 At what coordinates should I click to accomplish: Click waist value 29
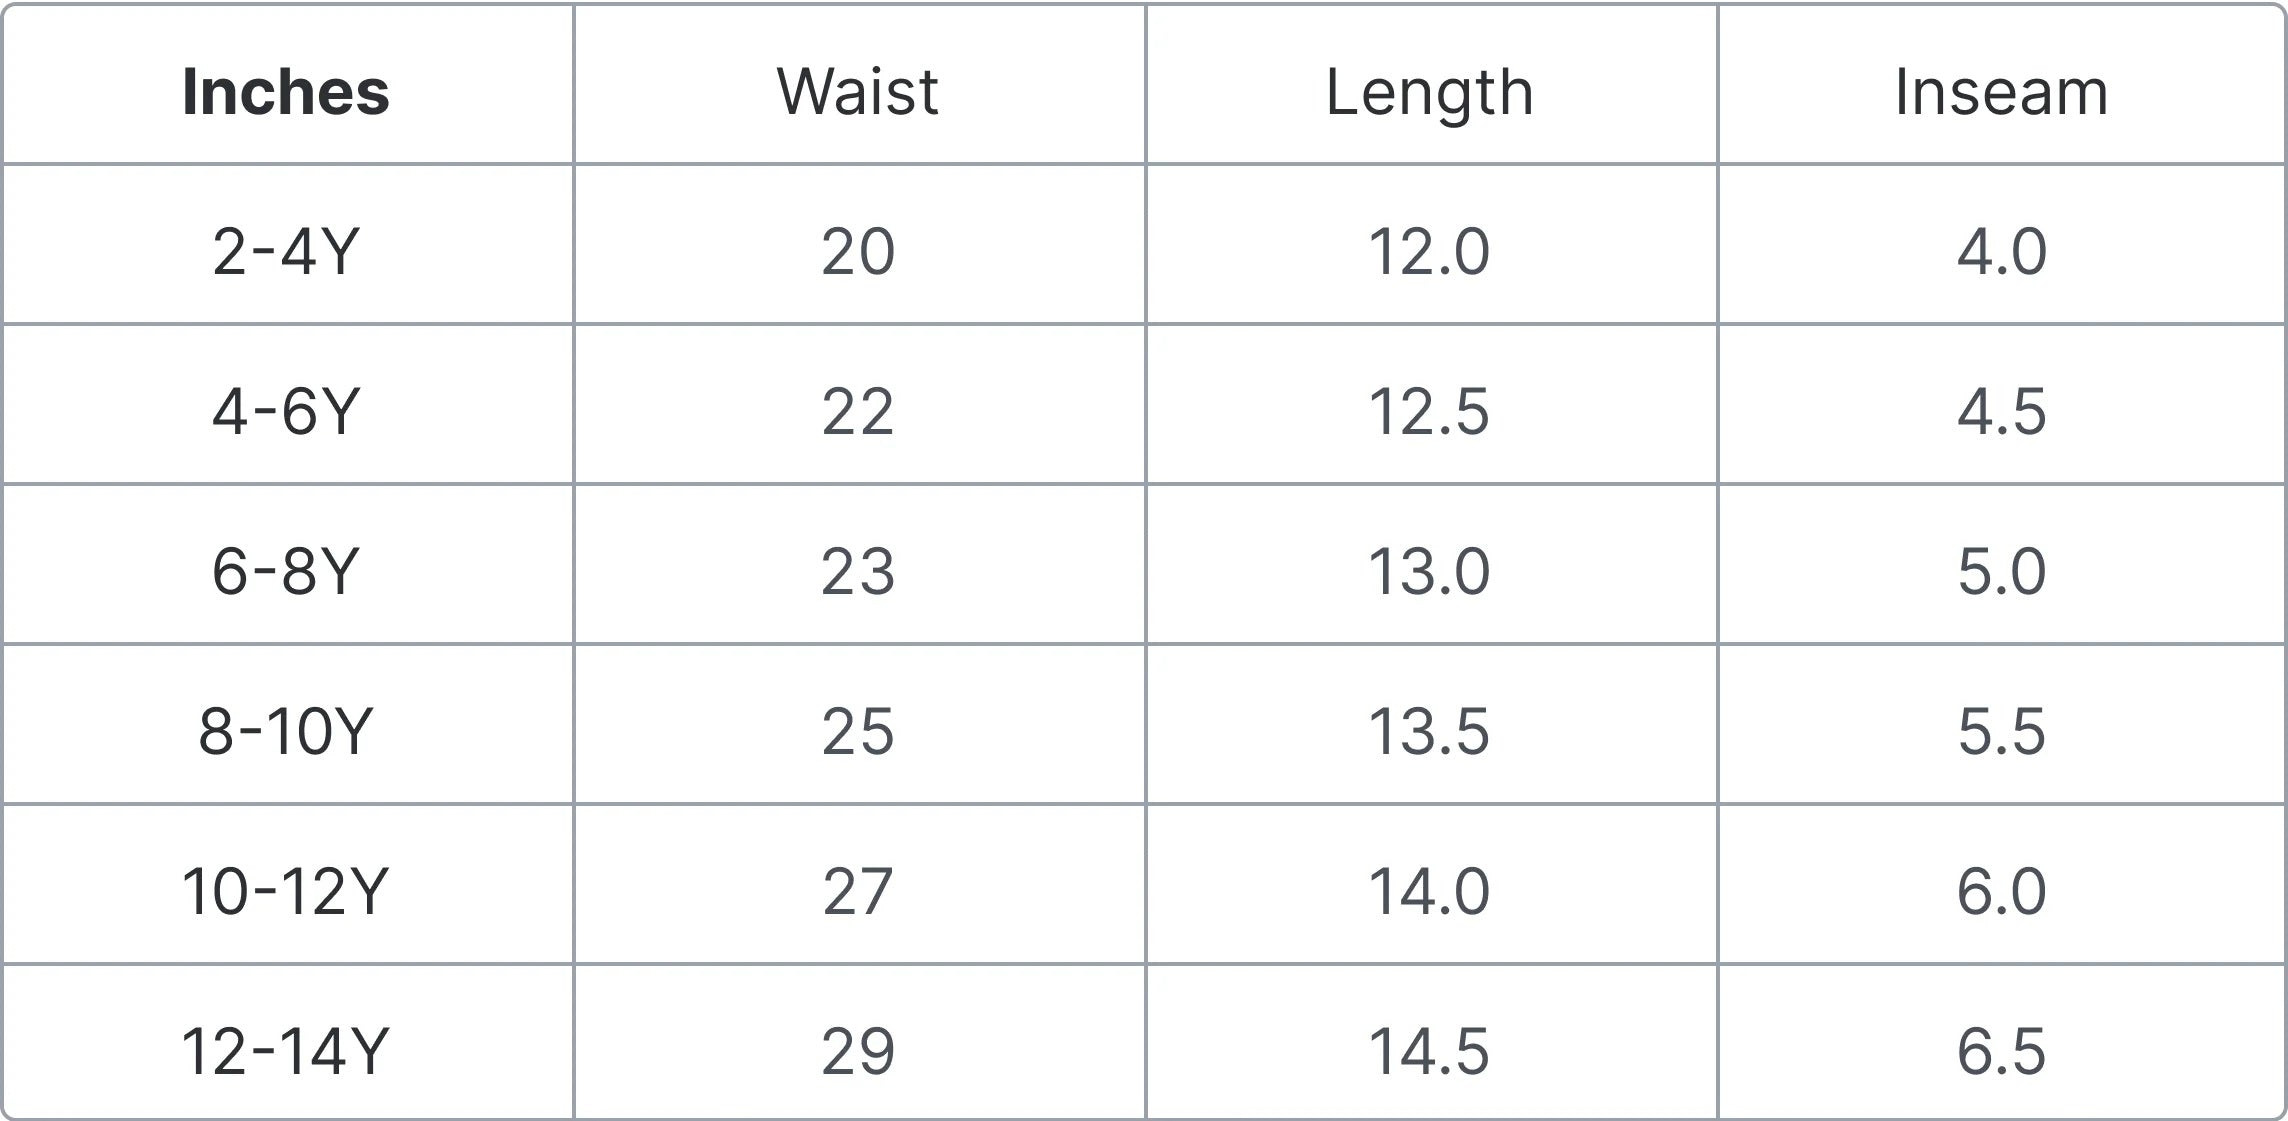[858, 1051]
